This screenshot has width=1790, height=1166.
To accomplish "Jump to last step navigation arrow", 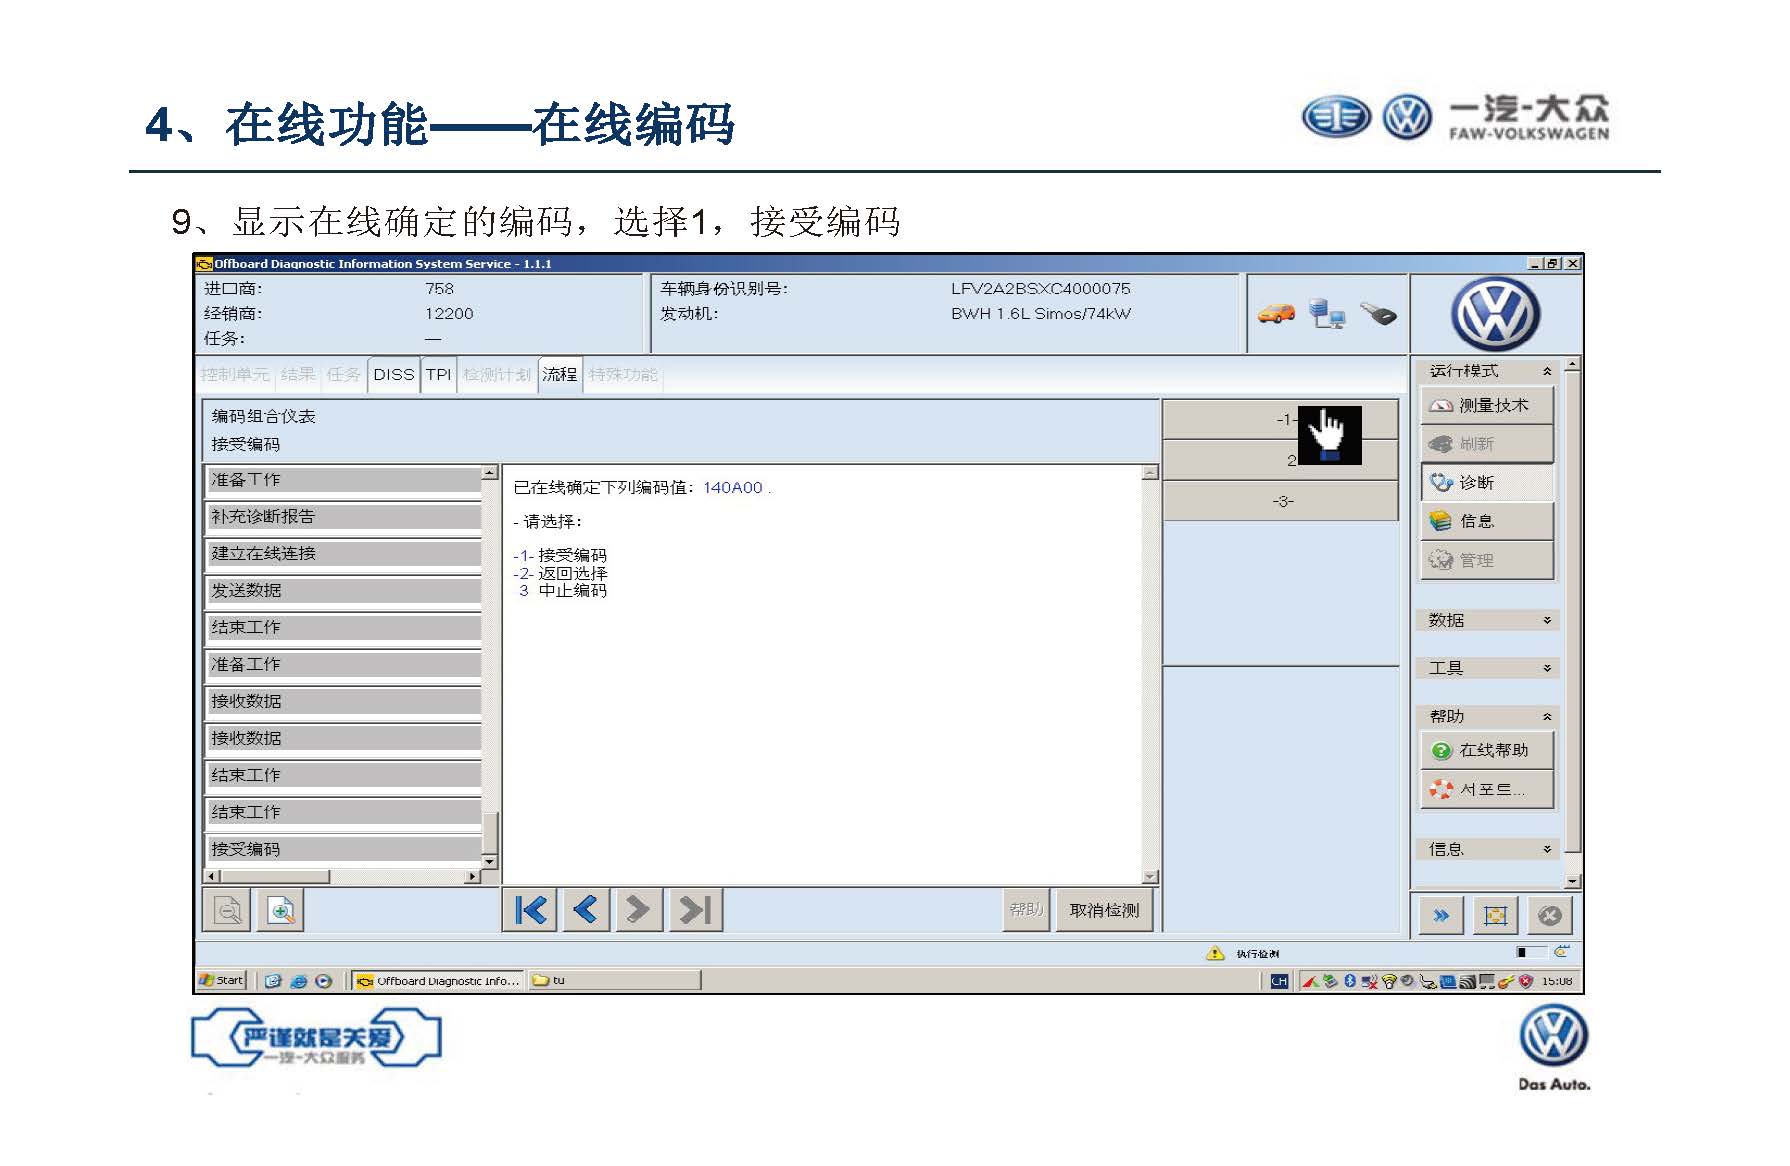I will click(x=695, y=910).
